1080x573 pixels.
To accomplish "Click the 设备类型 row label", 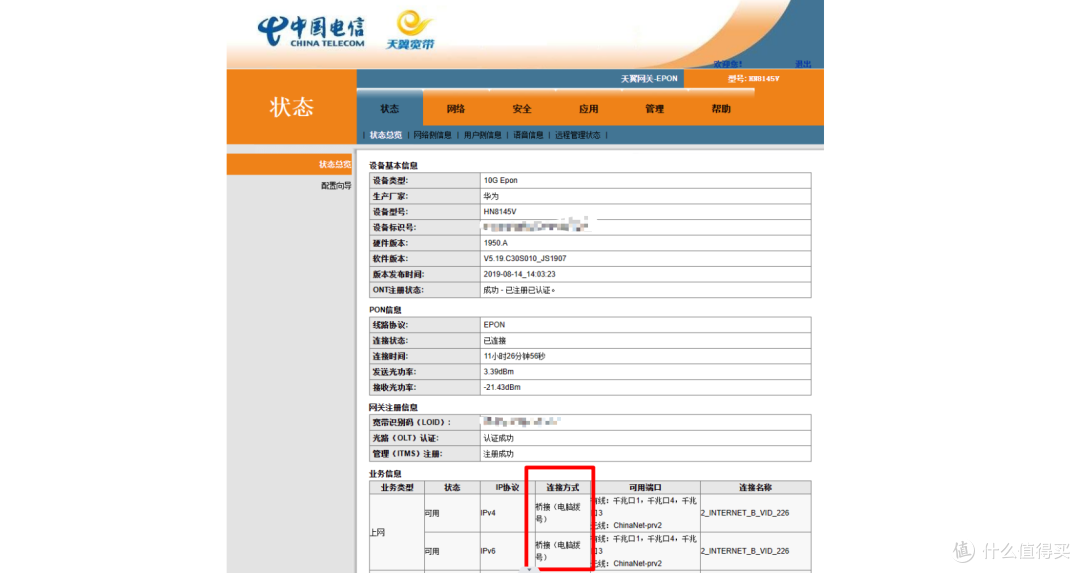I will (x=391, y=180).
